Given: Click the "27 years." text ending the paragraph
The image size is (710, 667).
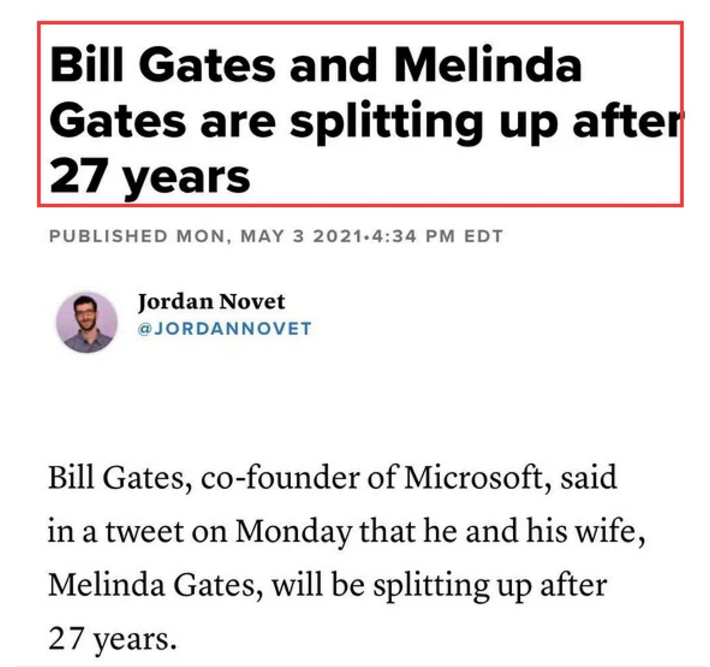Looking at the screenshot, I should click(x=112, y=639).
